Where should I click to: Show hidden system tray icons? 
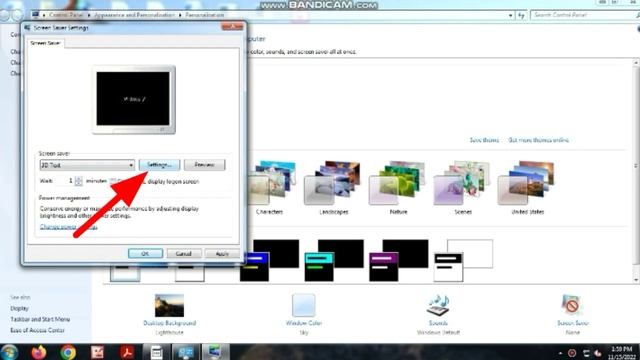coord(560,353)
